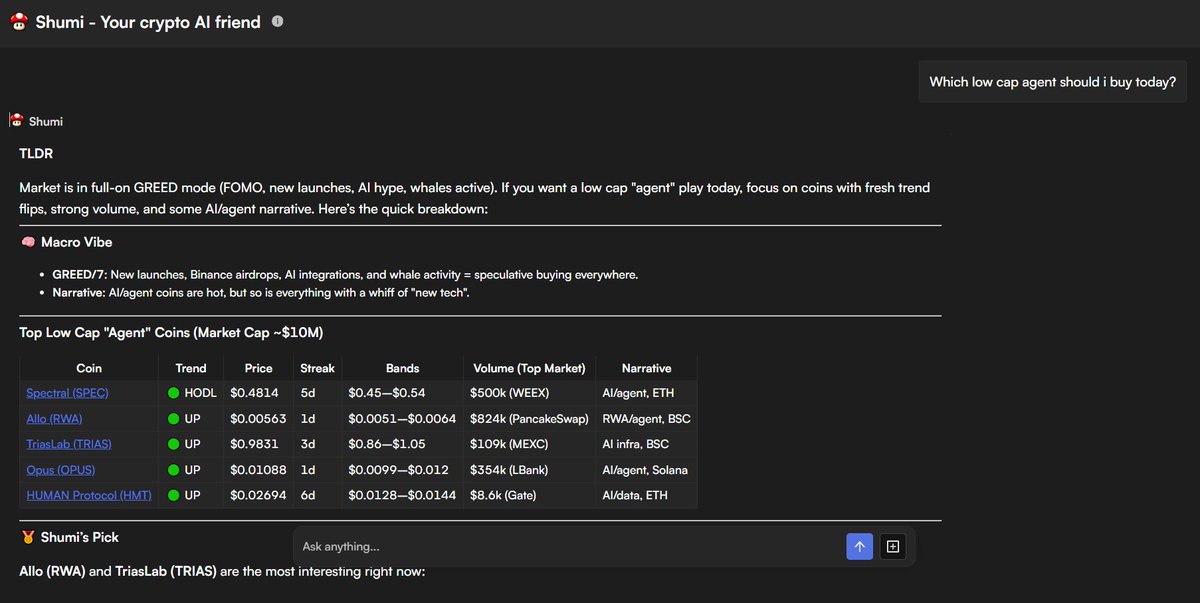Click the AI/agent, Solana narrative cell
This screenshot has width=1200, height=603.
click(646, 470)
